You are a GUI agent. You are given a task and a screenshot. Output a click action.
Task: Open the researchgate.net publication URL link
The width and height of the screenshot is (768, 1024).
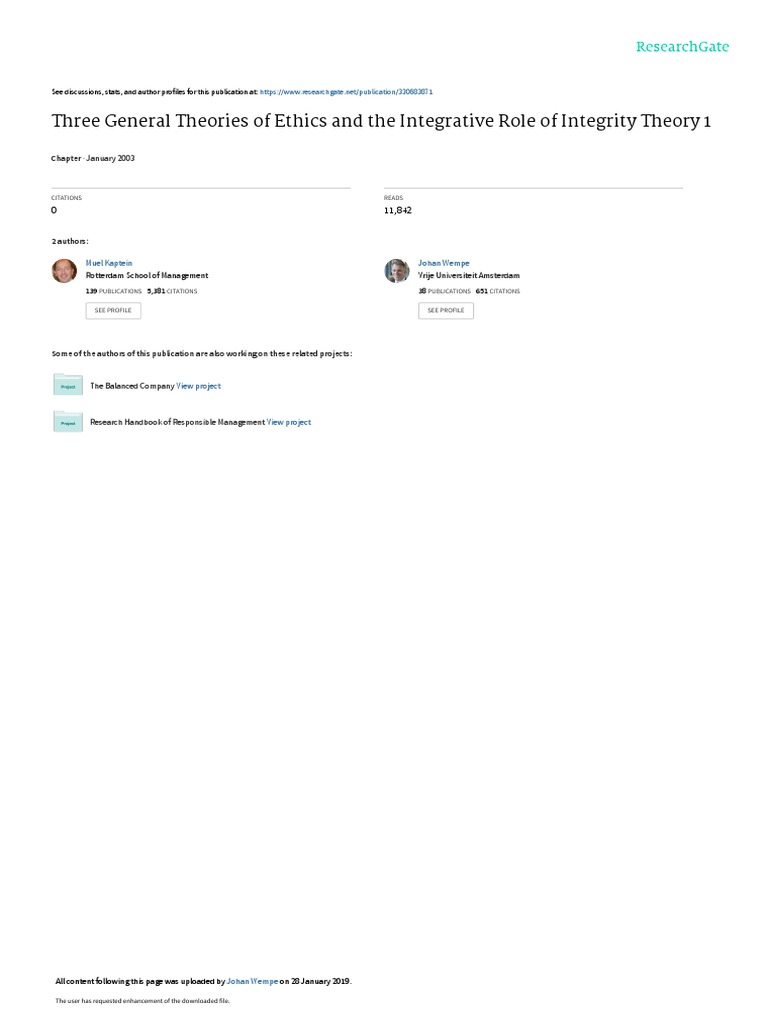346,92
